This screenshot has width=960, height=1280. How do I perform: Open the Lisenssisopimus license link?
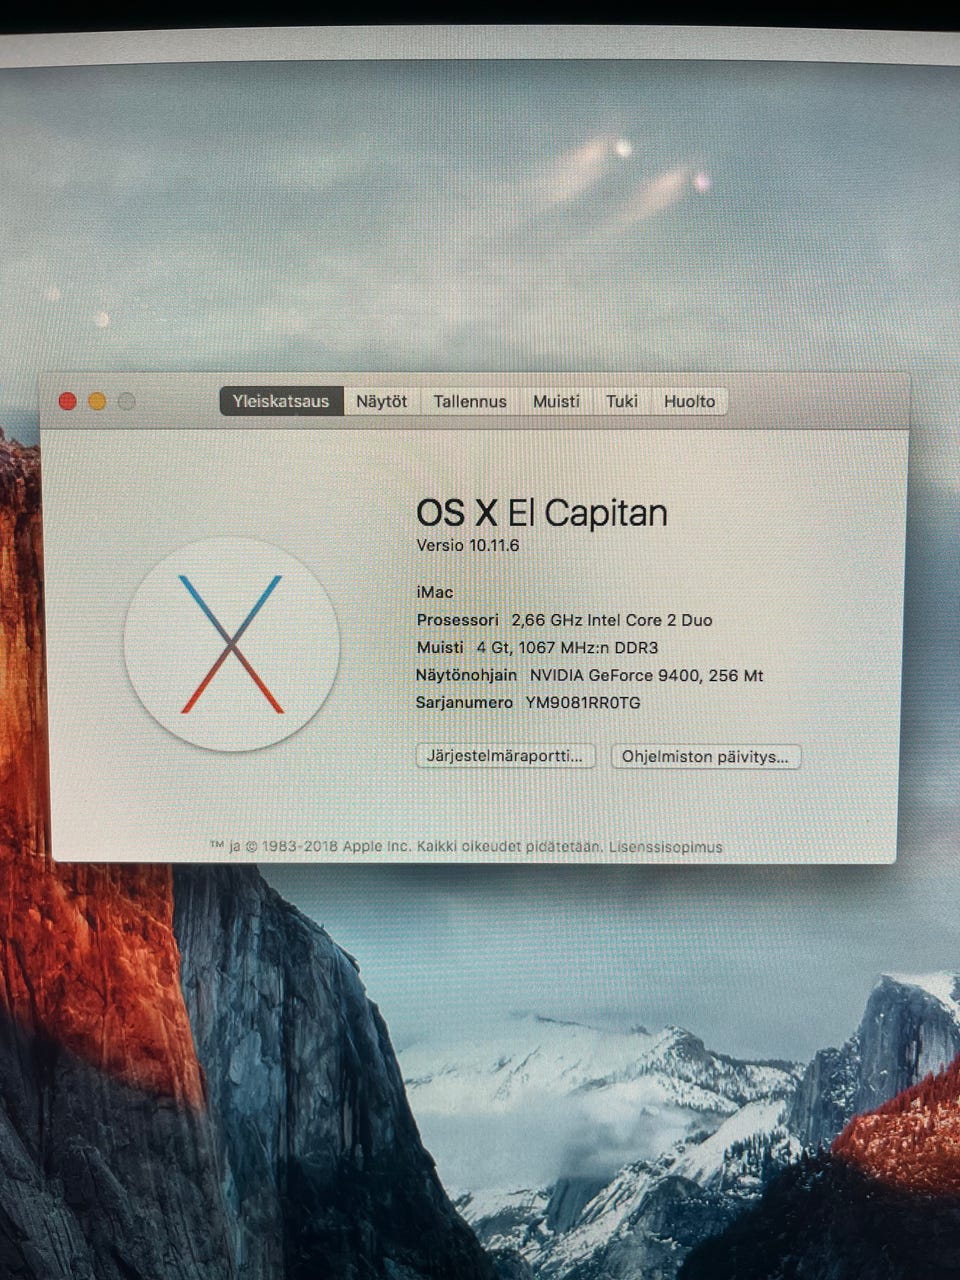click(x=665, y=847)
